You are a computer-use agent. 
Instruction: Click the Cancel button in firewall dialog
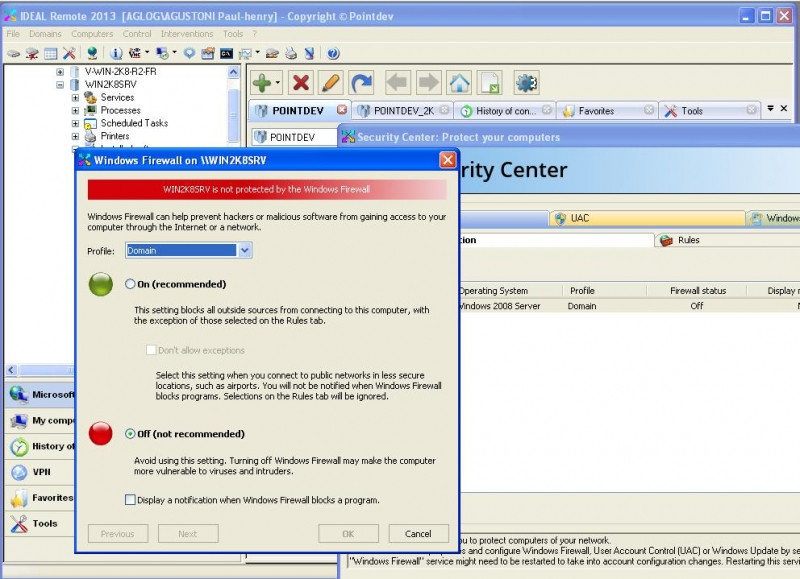[x=418, y=534]
